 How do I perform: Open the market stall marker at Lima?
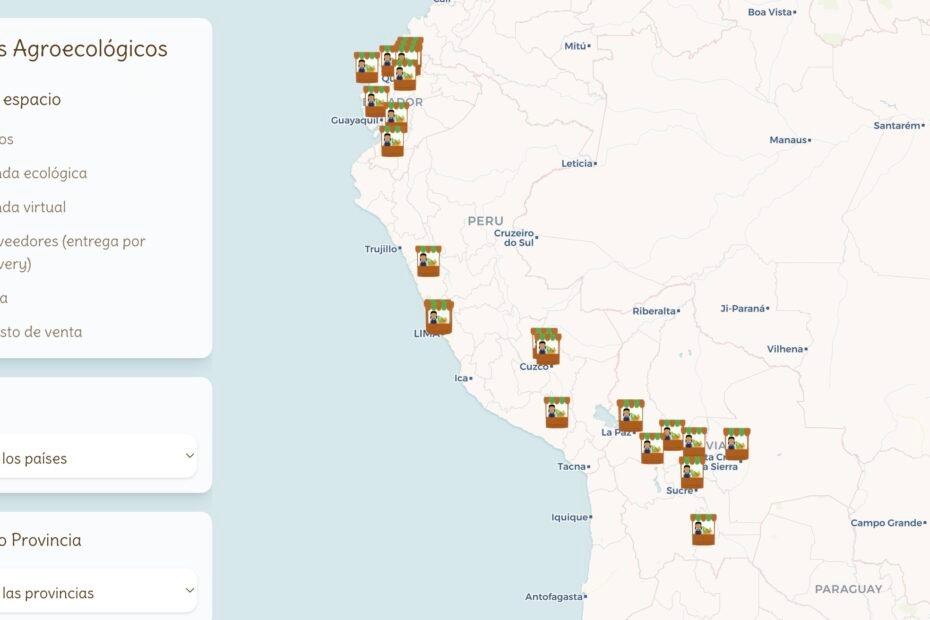pos(438,316)
